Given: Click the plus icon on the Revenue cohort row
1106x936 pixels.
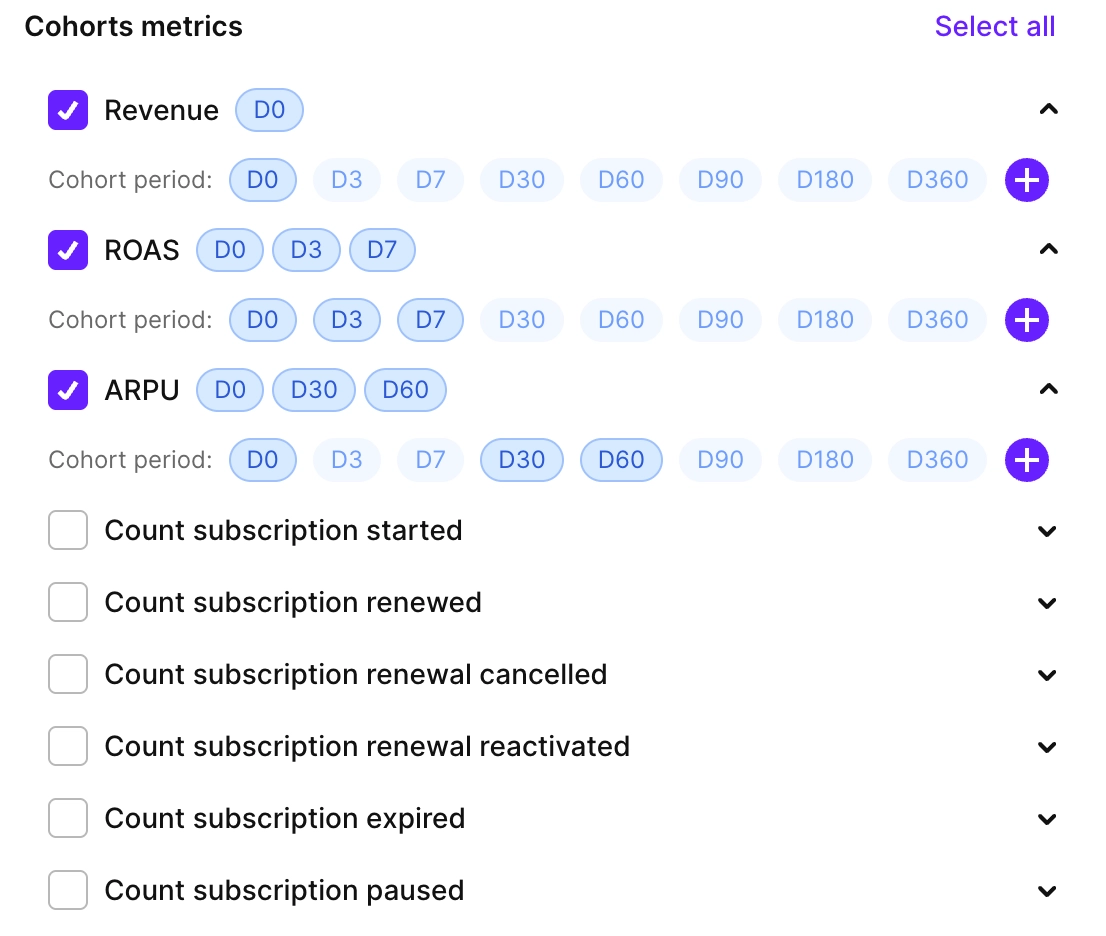Looking at the screenshot, I should pyautogui.click(x=1027, y=180).
